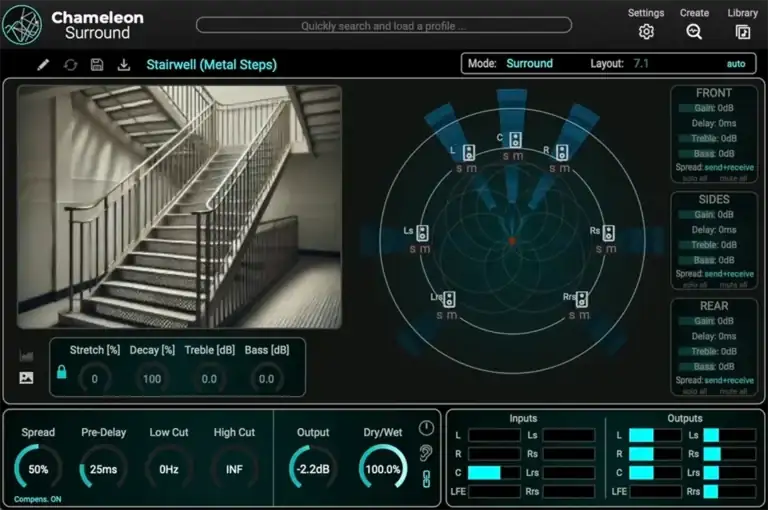Open the Create profile magnifier icon
768x510 pixels.
pos(694,32)
